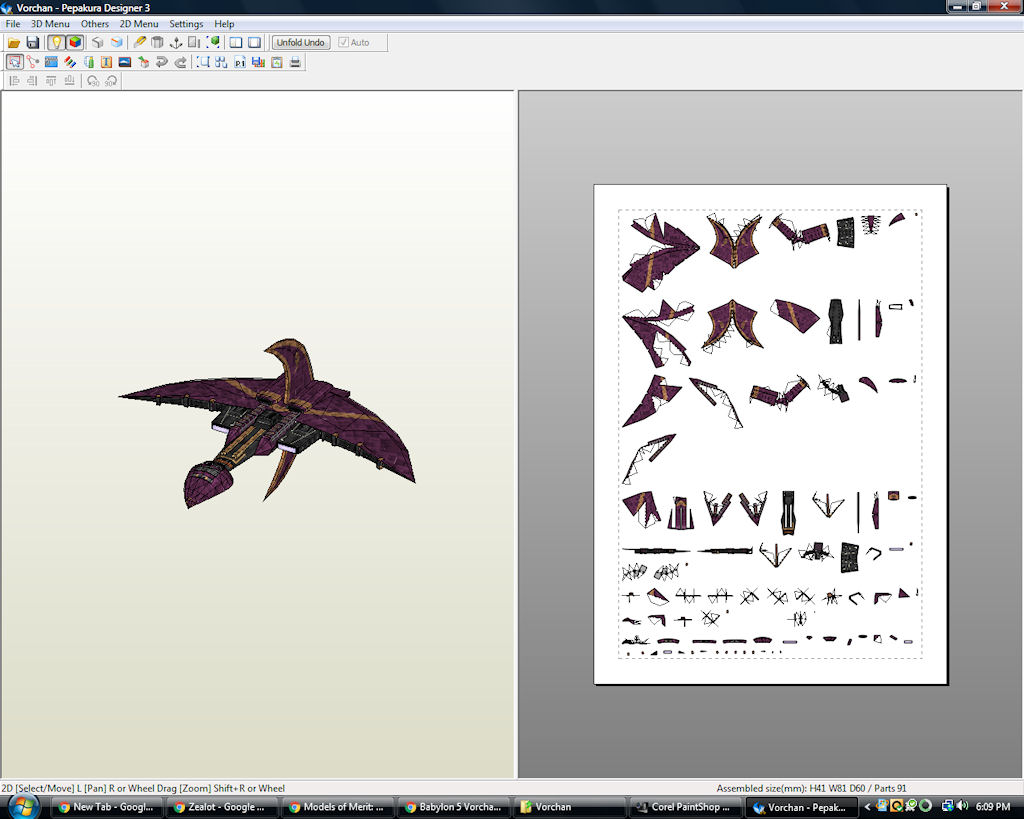Switch to 'Babylon 5 Vorcha...' taskbar window

453,807
